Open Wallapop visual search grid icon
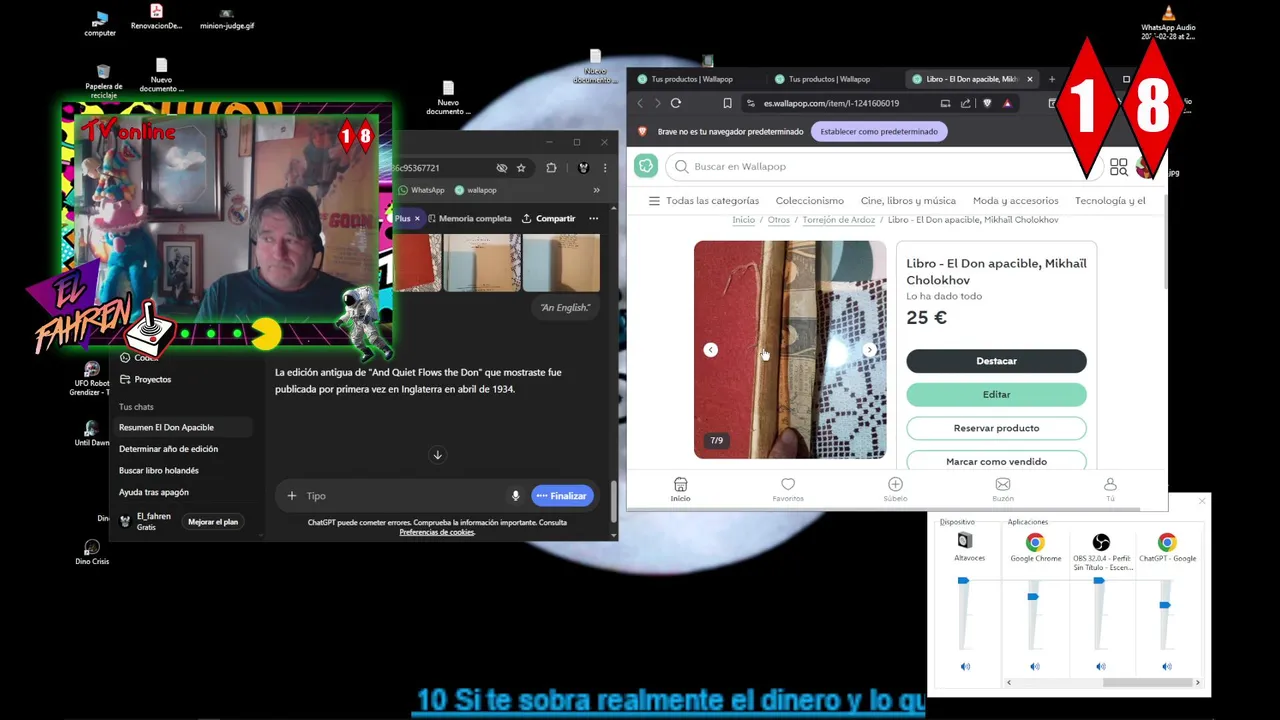Viewport: 1280px width, 720px height. click(1118, 167)
